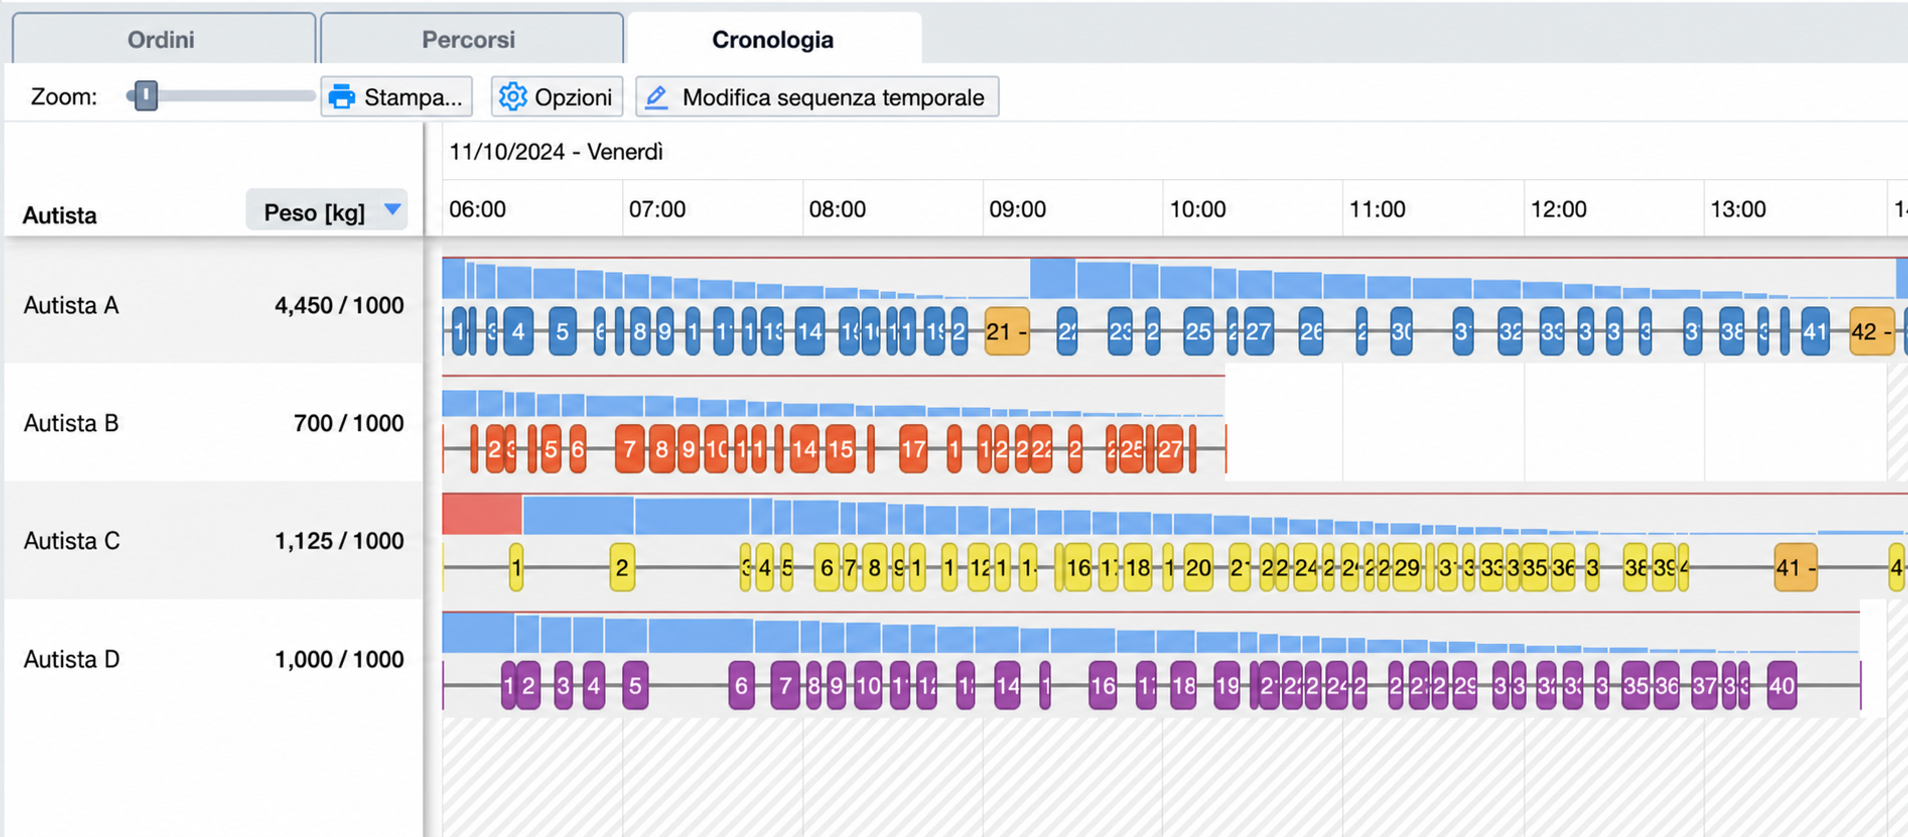Select orange stop 21 of Autista A
The image size is (1908, 837).
coord(1006,331)
